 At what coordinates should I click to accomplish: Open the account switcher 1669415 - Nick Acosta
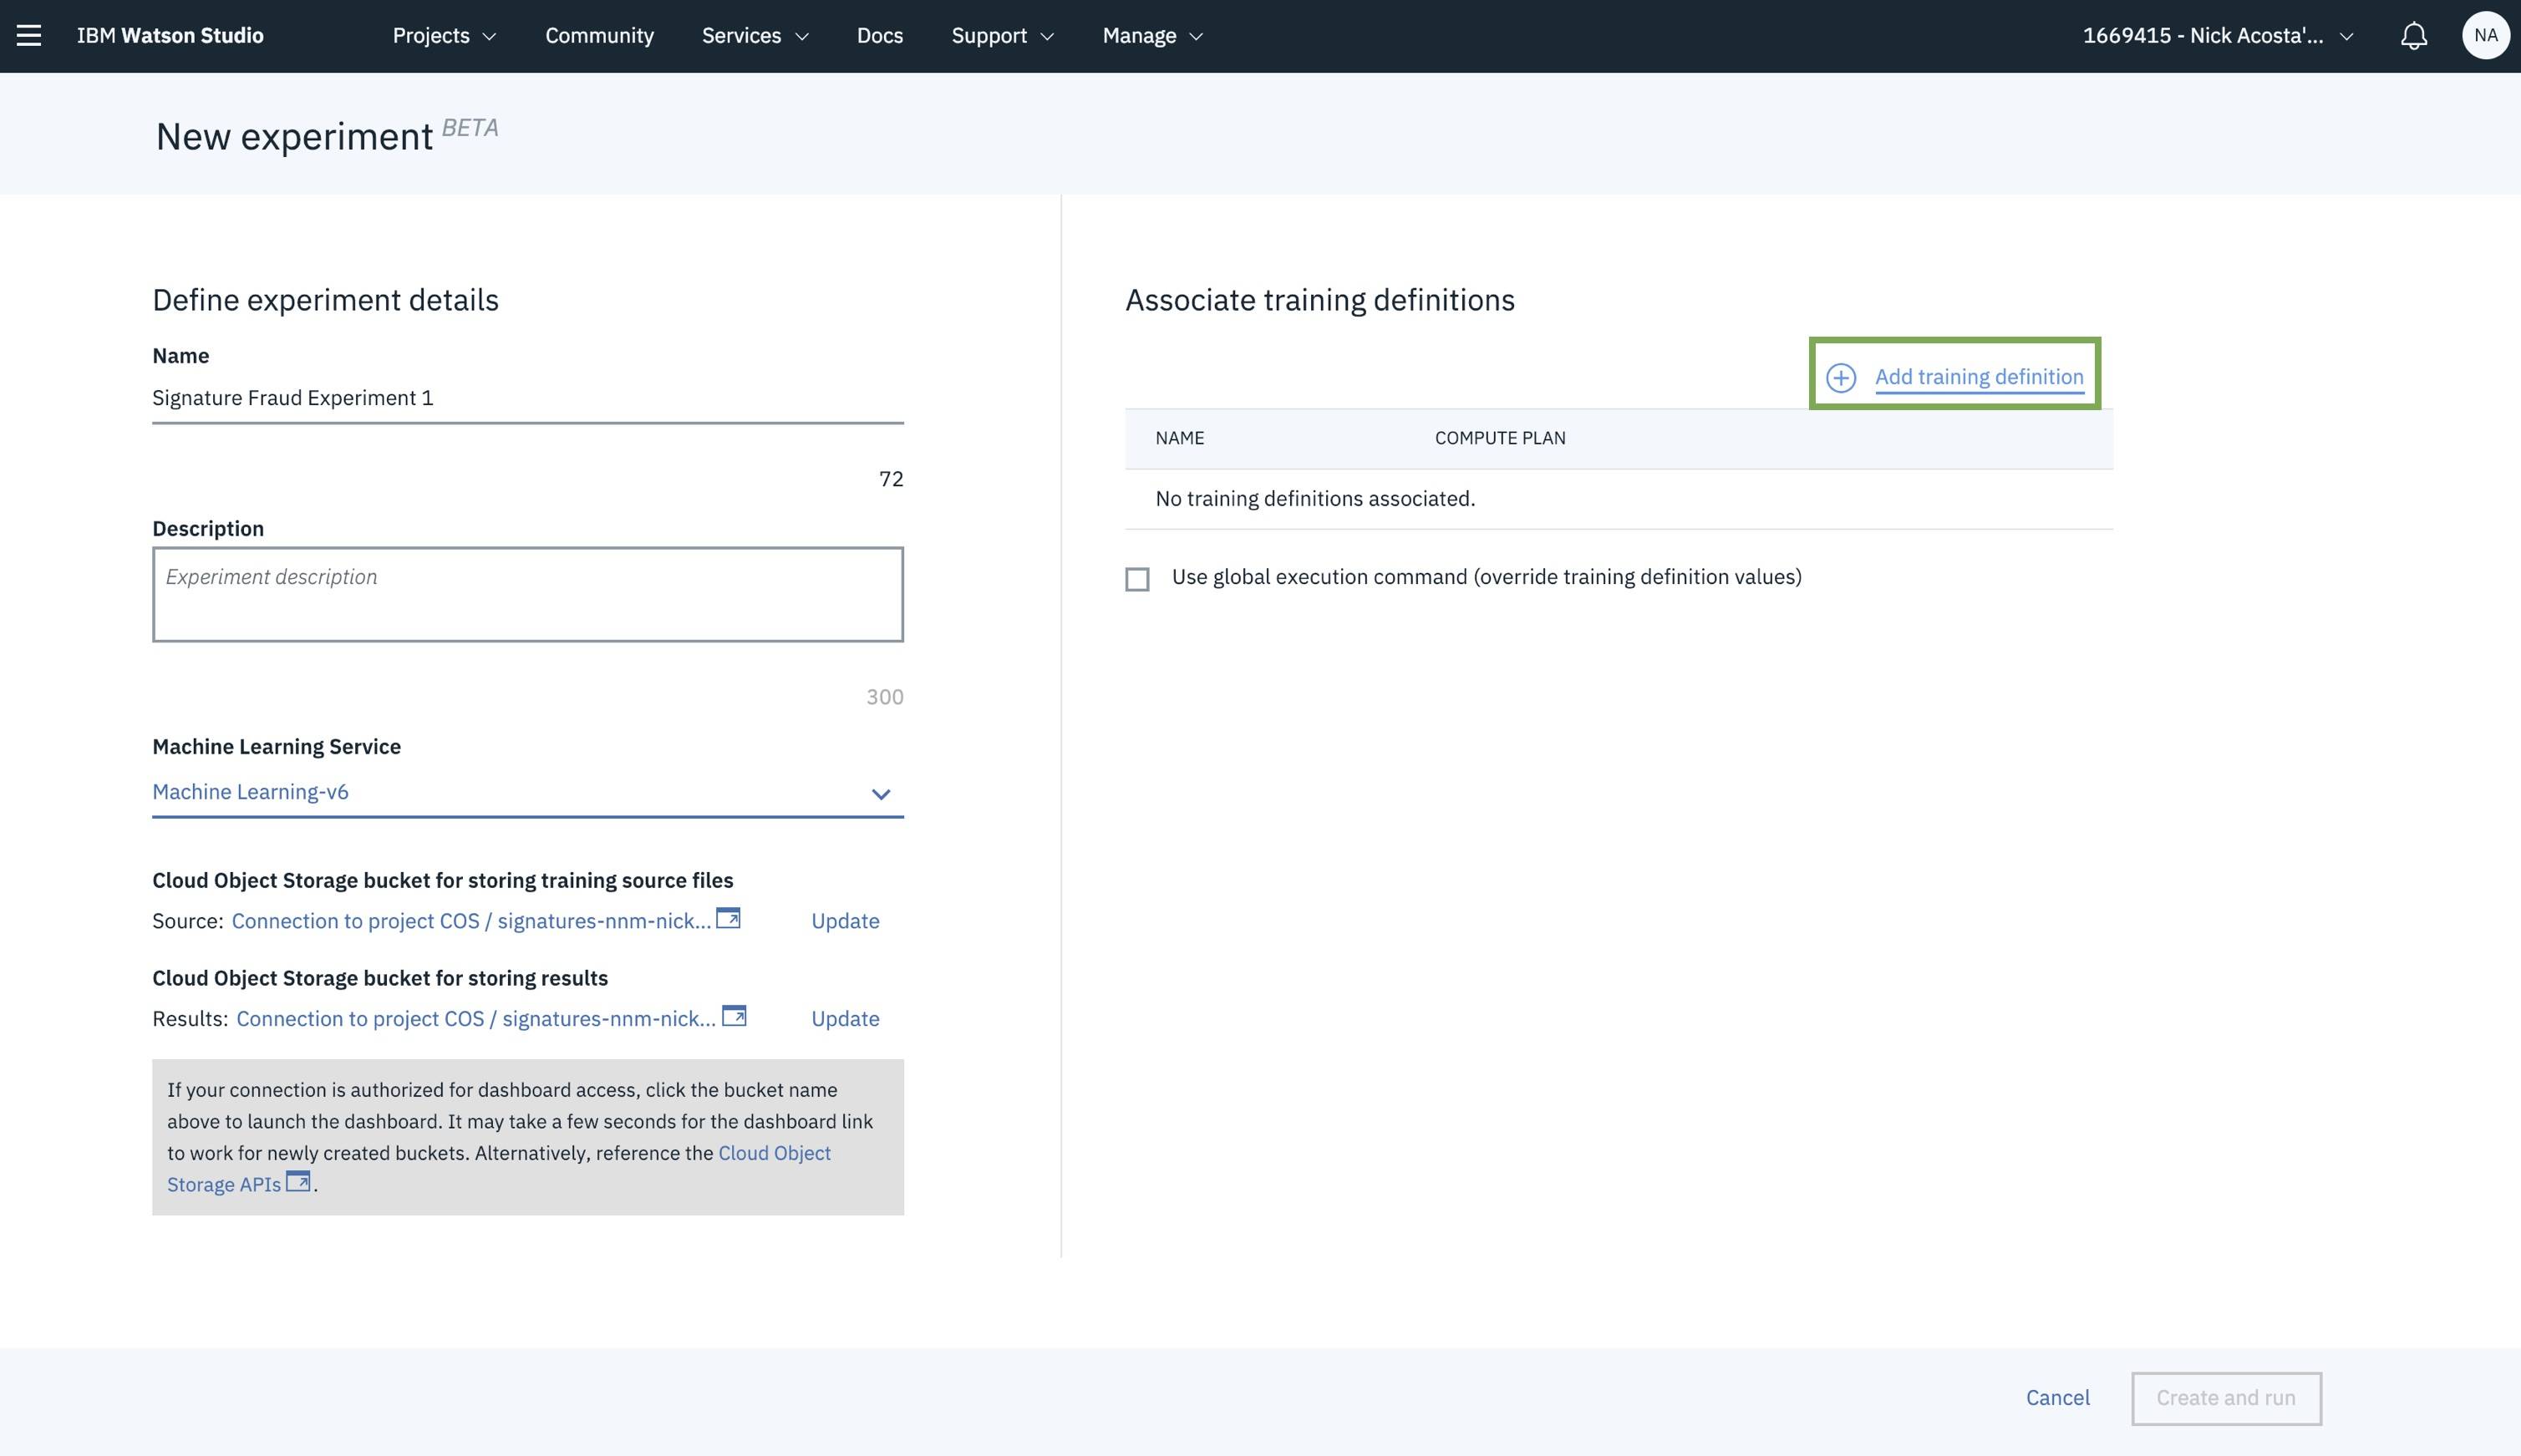point(2218,36)
